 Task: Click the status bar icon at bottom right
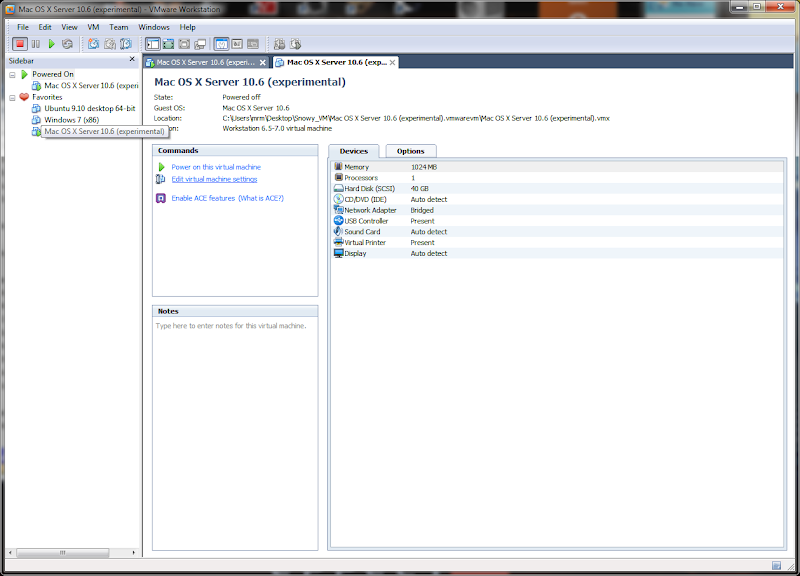776,565
